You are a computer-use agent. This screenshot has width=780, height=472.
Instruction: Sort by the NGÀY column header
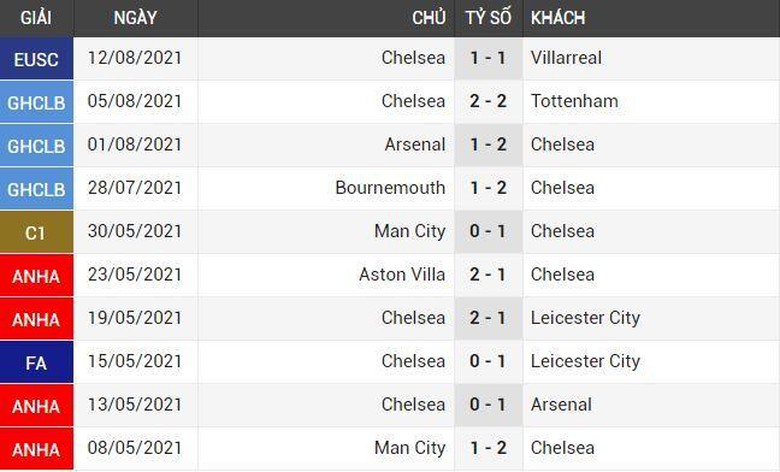point(134,18)
